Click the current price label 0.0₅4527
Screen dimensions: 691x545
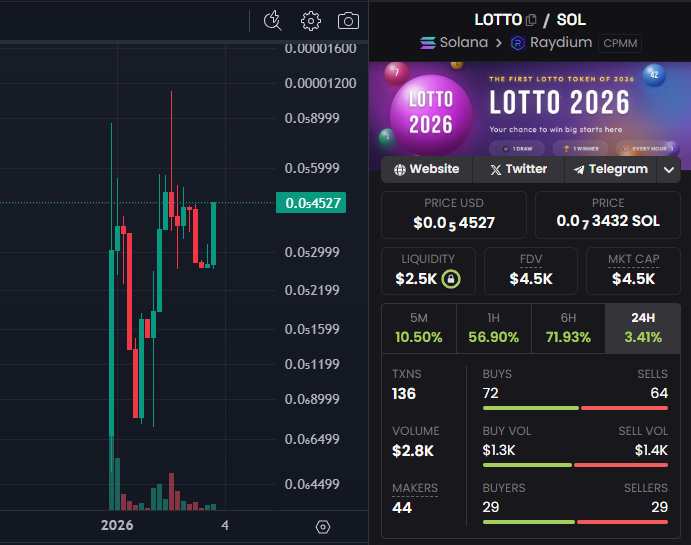[311, 203]
